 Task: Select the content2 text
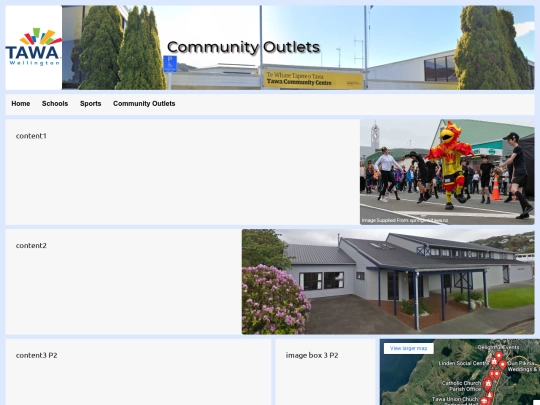pos(31,246)
